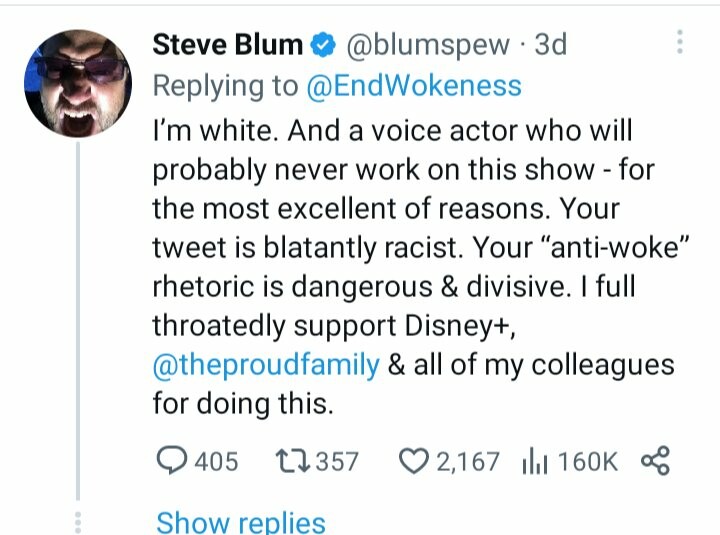Like the tweet with the heart icon

click(412, 461)
